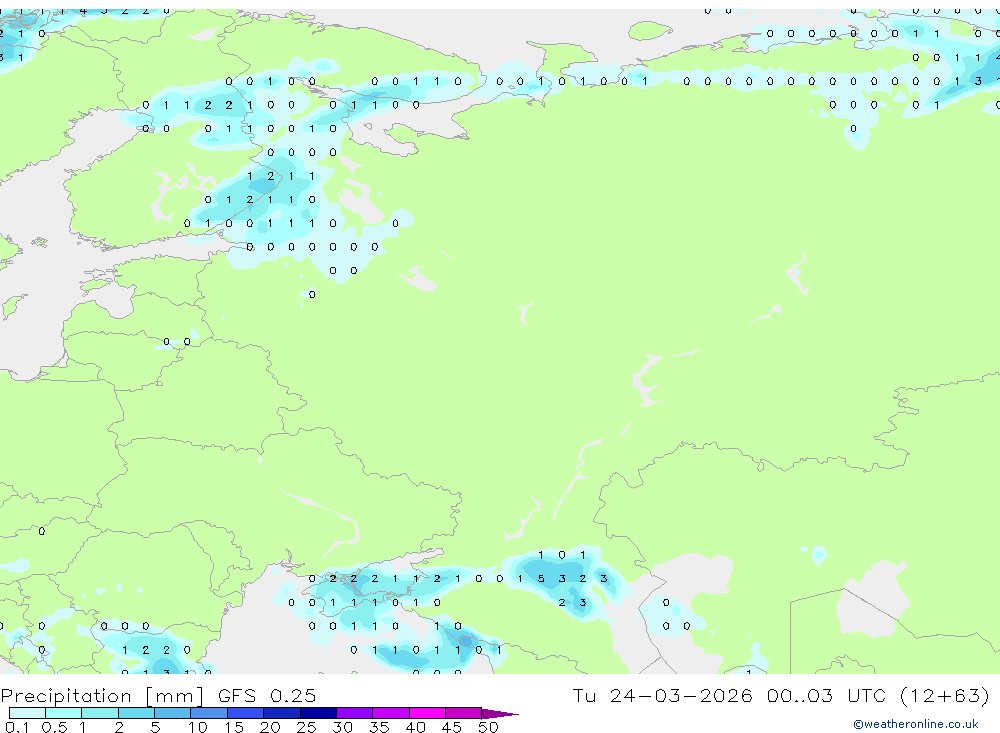Viewport: 1000px width, 733px height.
Task: Select the 0.5–1 mm legend swatch
Action: tap(64, 713)
